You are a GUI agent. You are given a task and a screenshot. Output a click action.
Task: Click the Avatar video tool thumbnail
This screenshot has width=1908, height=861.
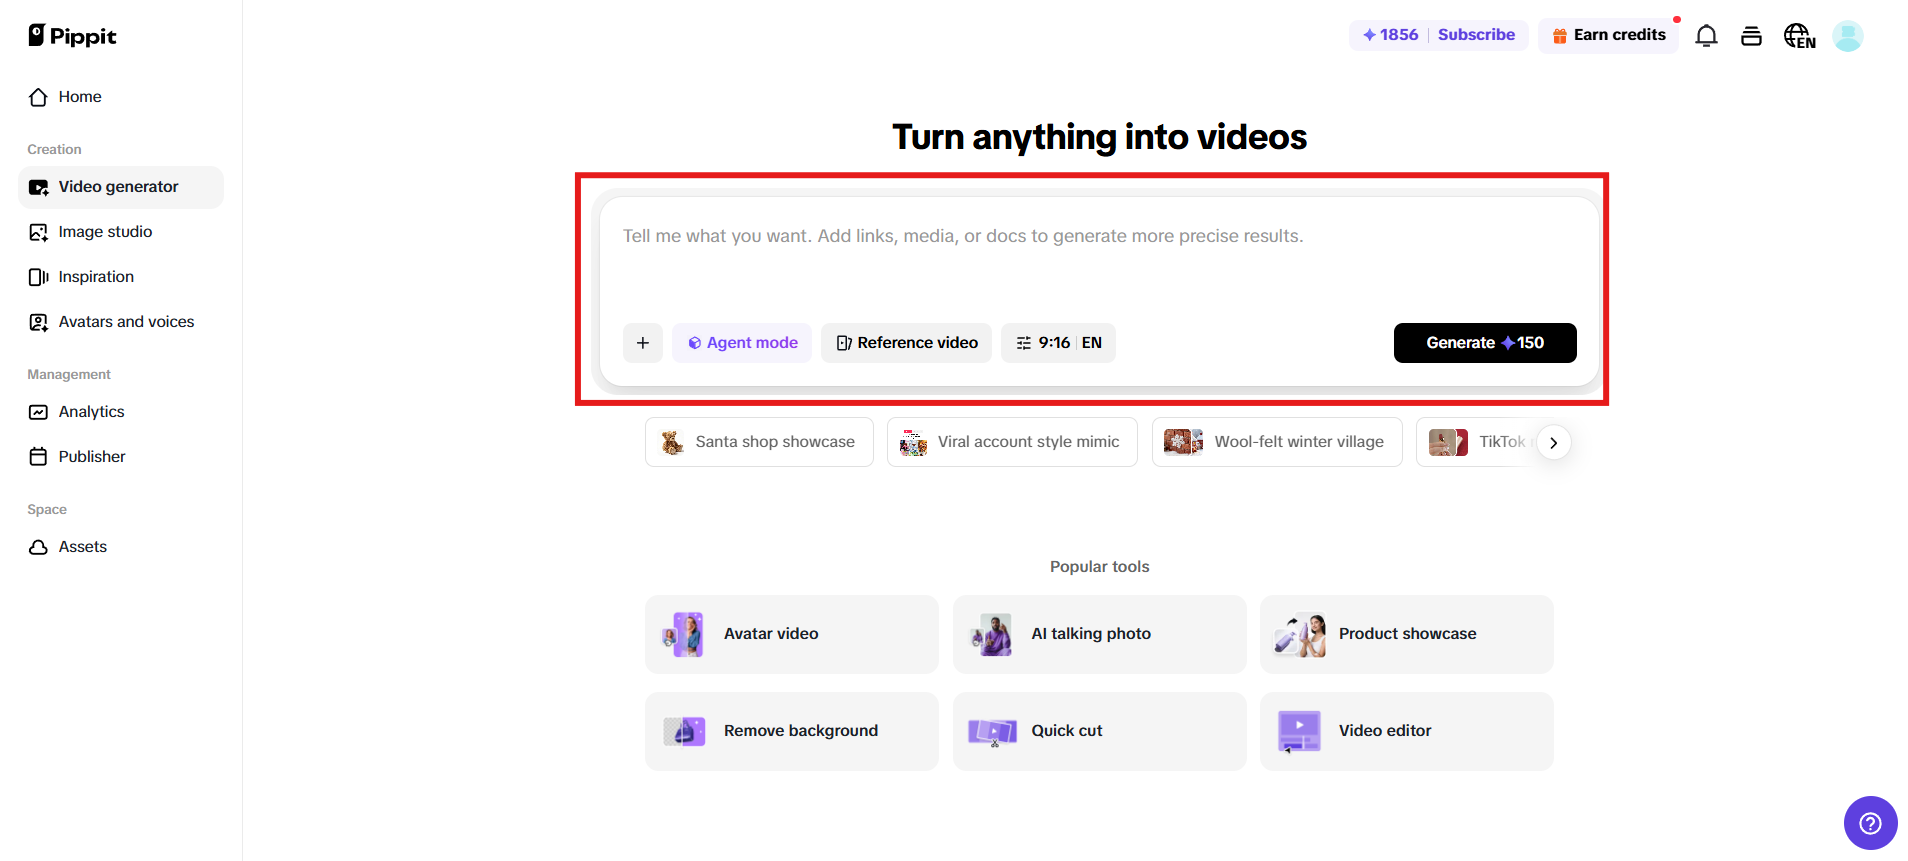coord(684,634)
